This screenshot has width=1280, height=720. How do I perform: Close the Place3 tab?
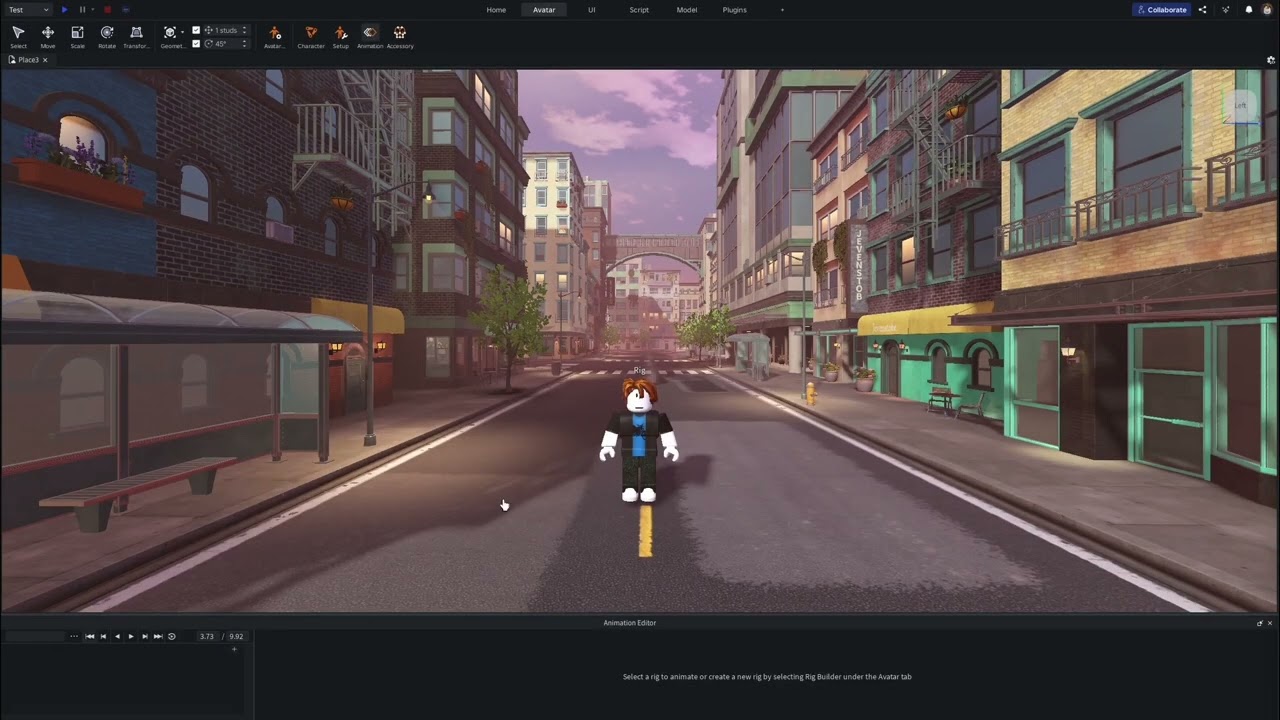(45, 60)
